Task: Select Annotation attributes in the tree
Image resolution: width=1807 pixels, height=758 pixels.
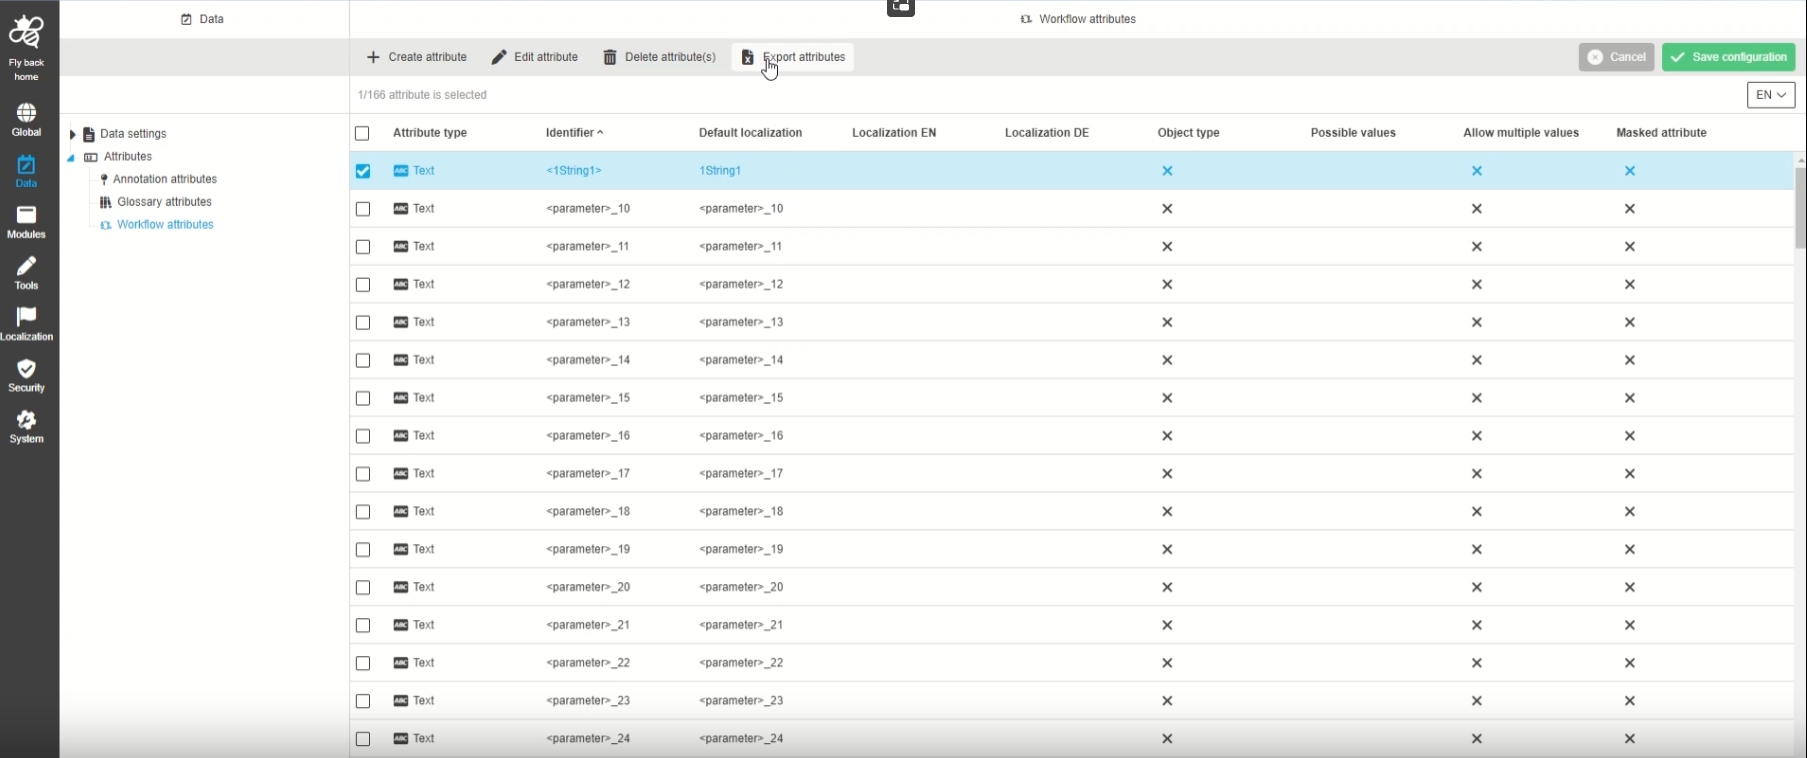Action: [x=164, y=179]
